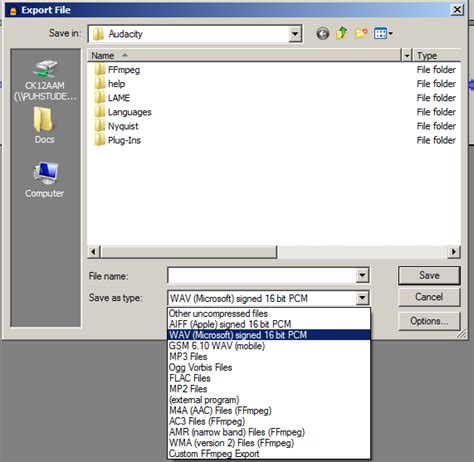Image resolution: width=474 pixels, height=462 pixels.
Task: Sort files by Type column header
Action: click(437, 55)
